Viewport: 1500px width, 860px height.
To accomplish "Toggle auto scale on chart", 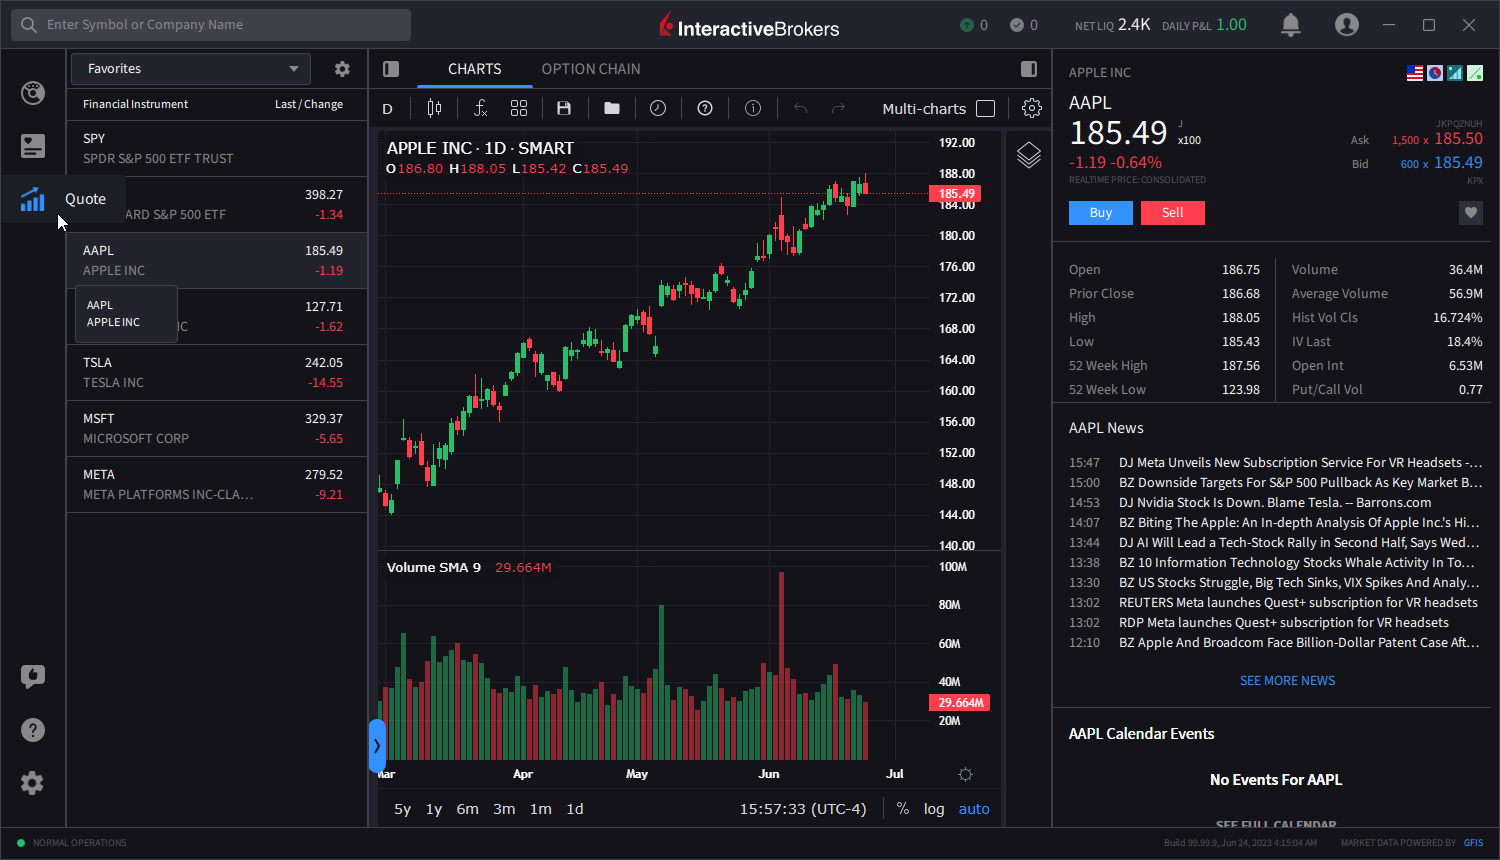I will coord(974,809).
